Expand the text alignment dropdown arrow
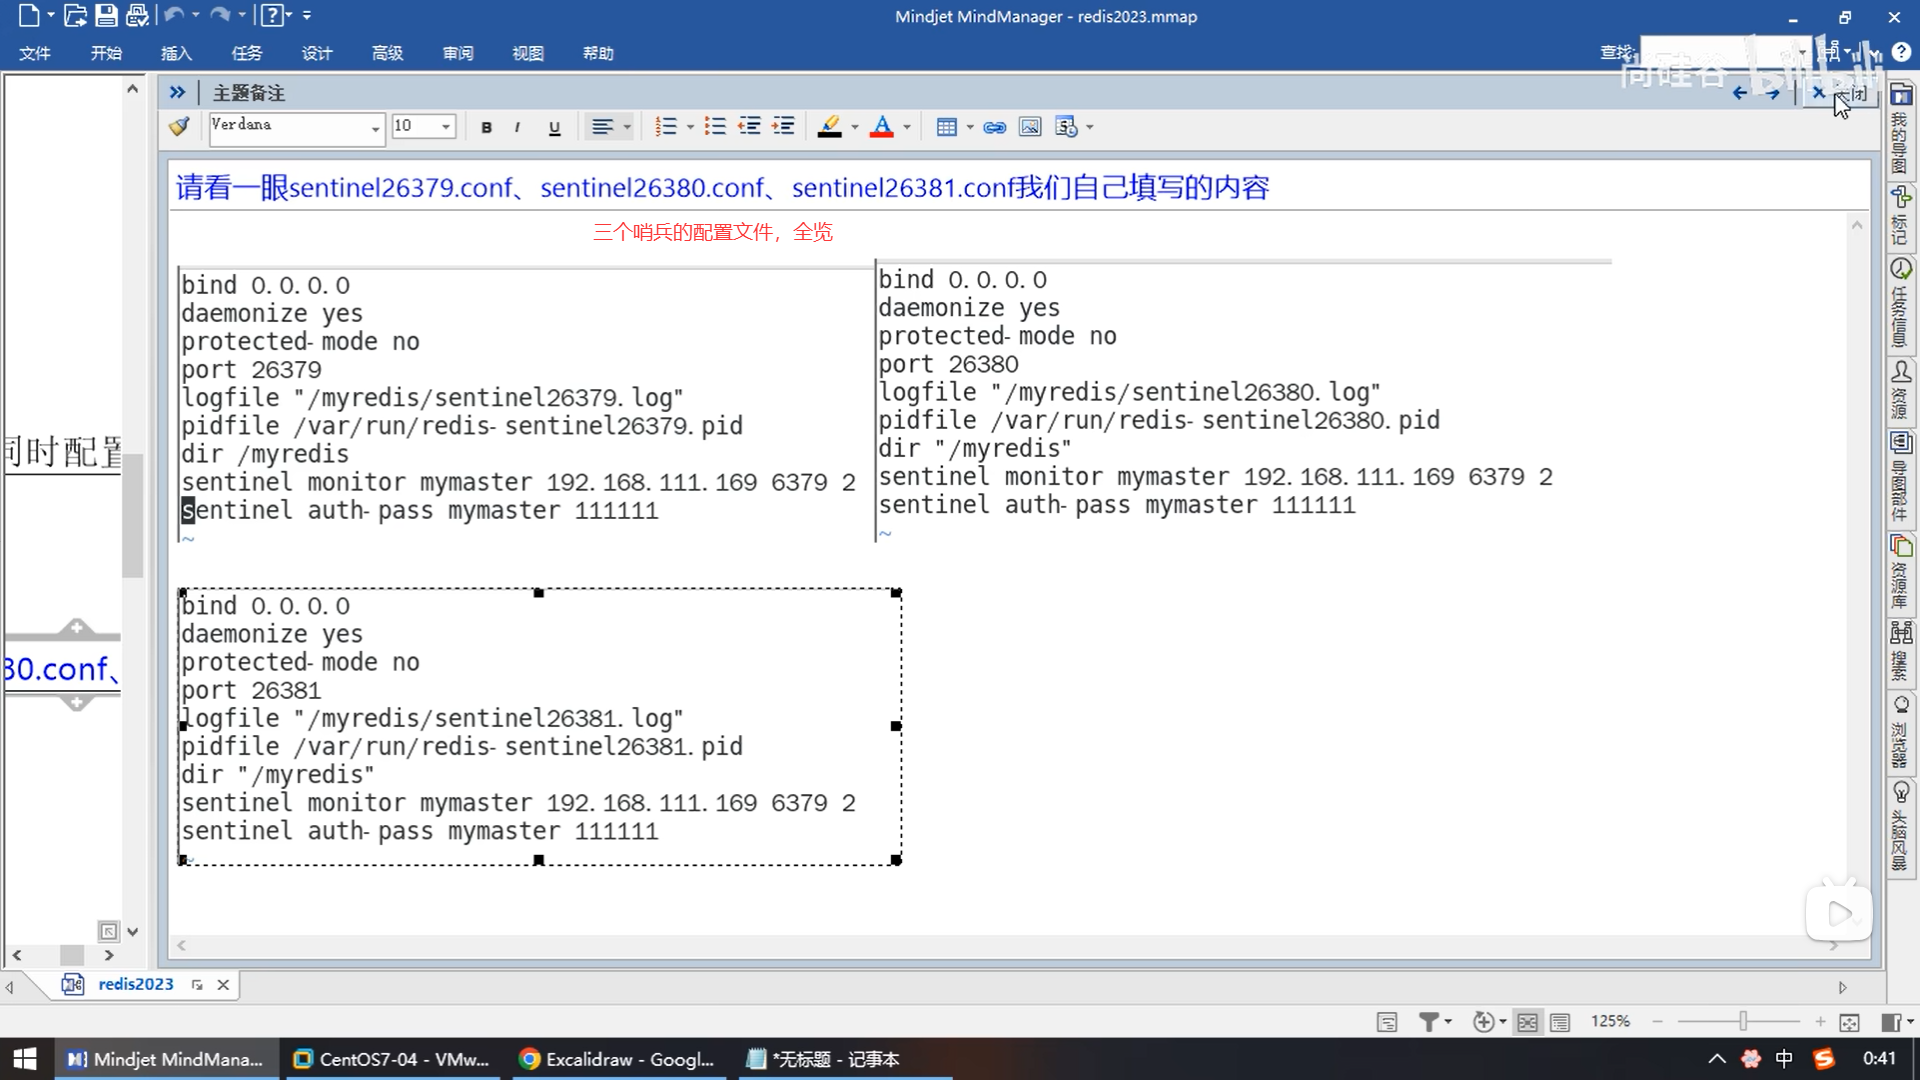The image size is (1920, 1080). pos(627,127)
